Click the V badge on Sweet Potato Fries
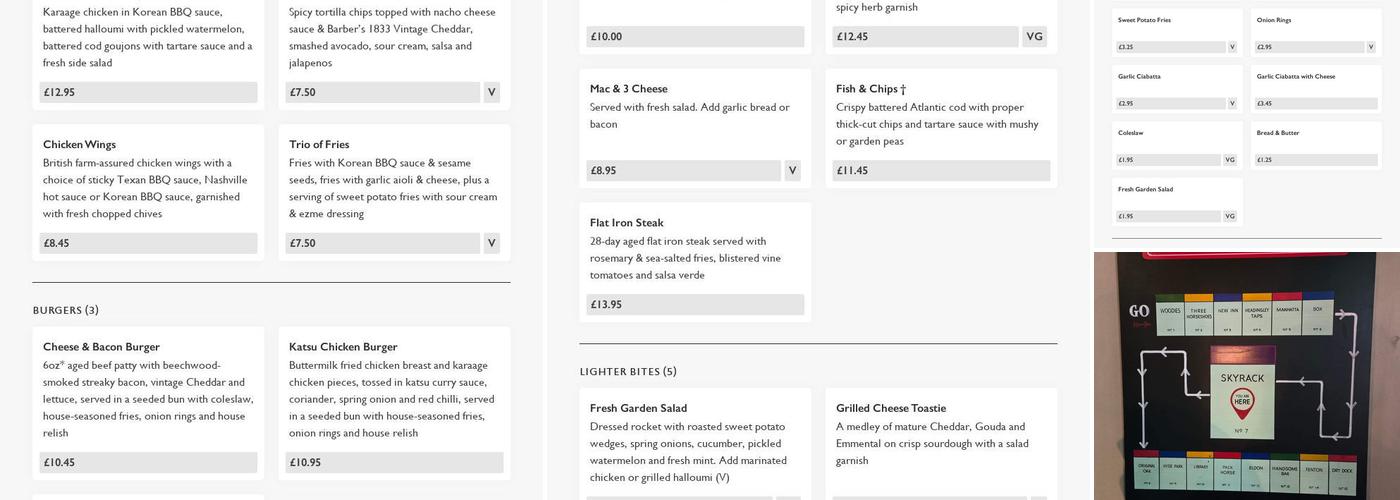Viewport: 1400px width, 500px height. 1232,47
